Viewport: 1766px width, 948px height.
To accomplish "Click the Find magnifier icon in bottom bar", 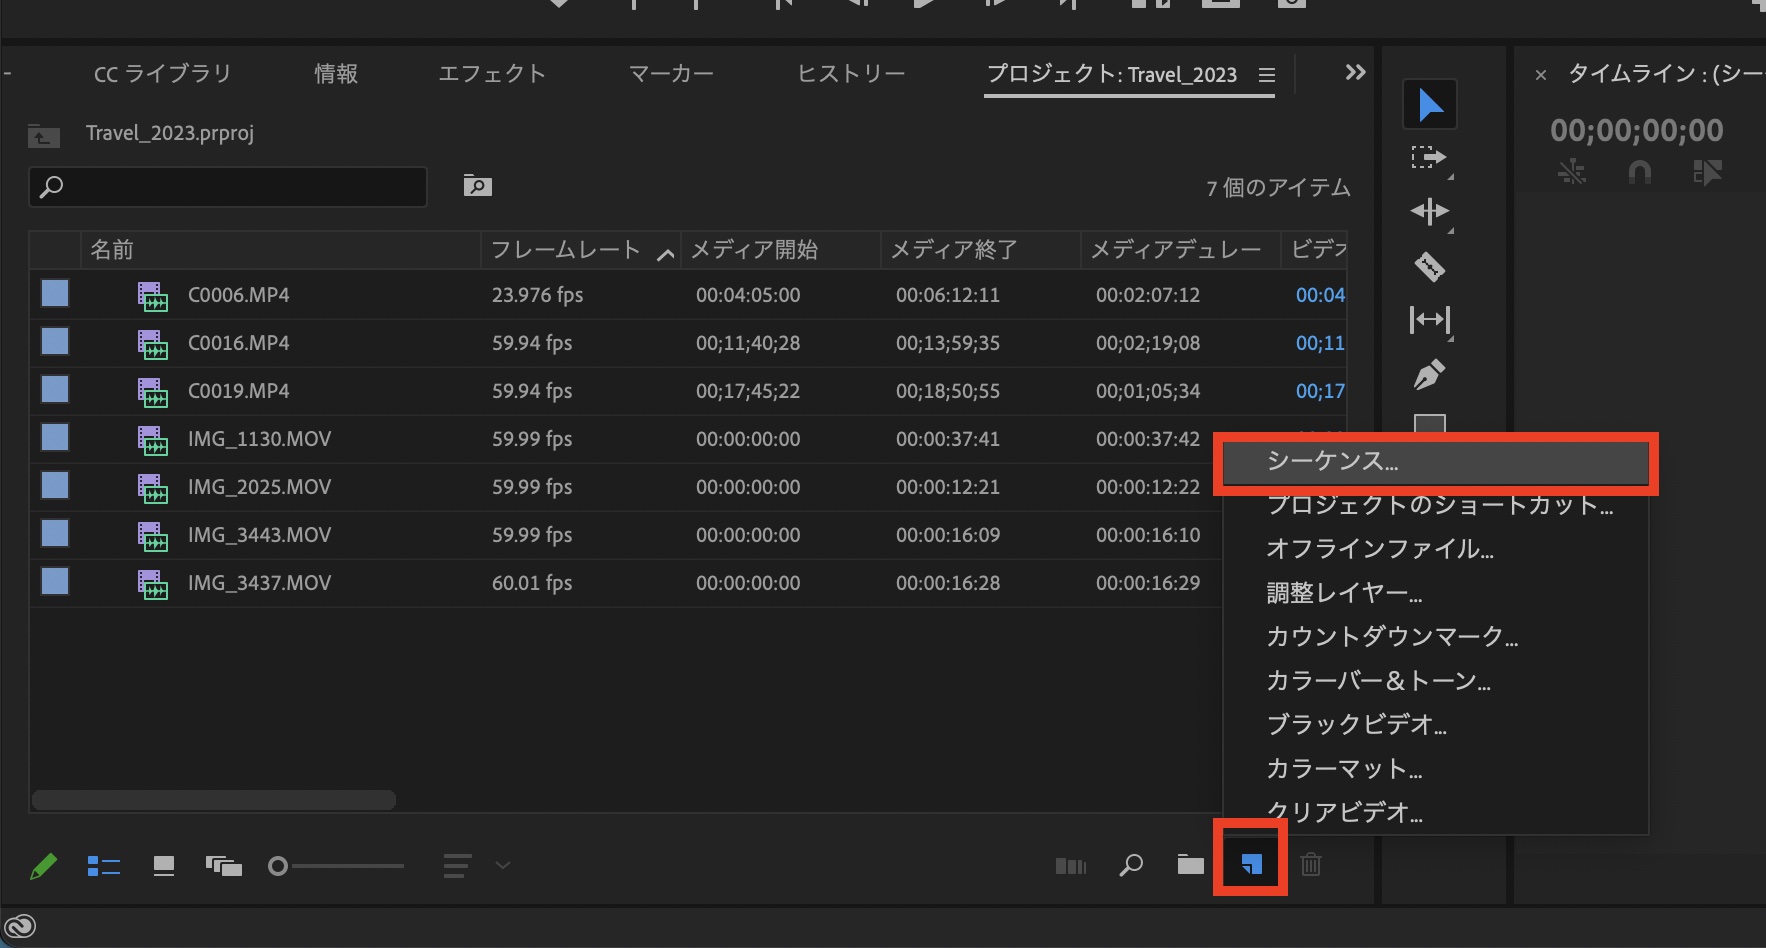I will click(x=1131, y=864).
